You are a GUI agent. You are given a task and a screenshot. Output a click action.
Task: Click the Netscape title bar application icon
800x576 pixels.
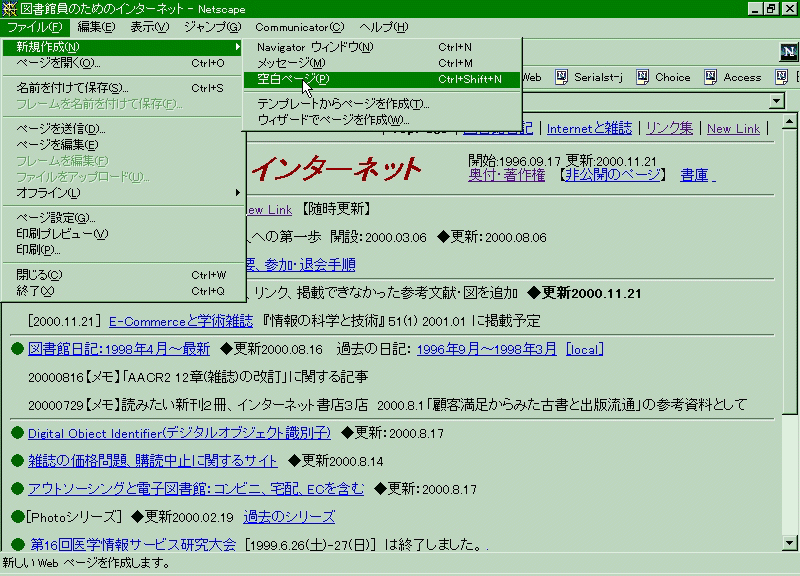9,9
